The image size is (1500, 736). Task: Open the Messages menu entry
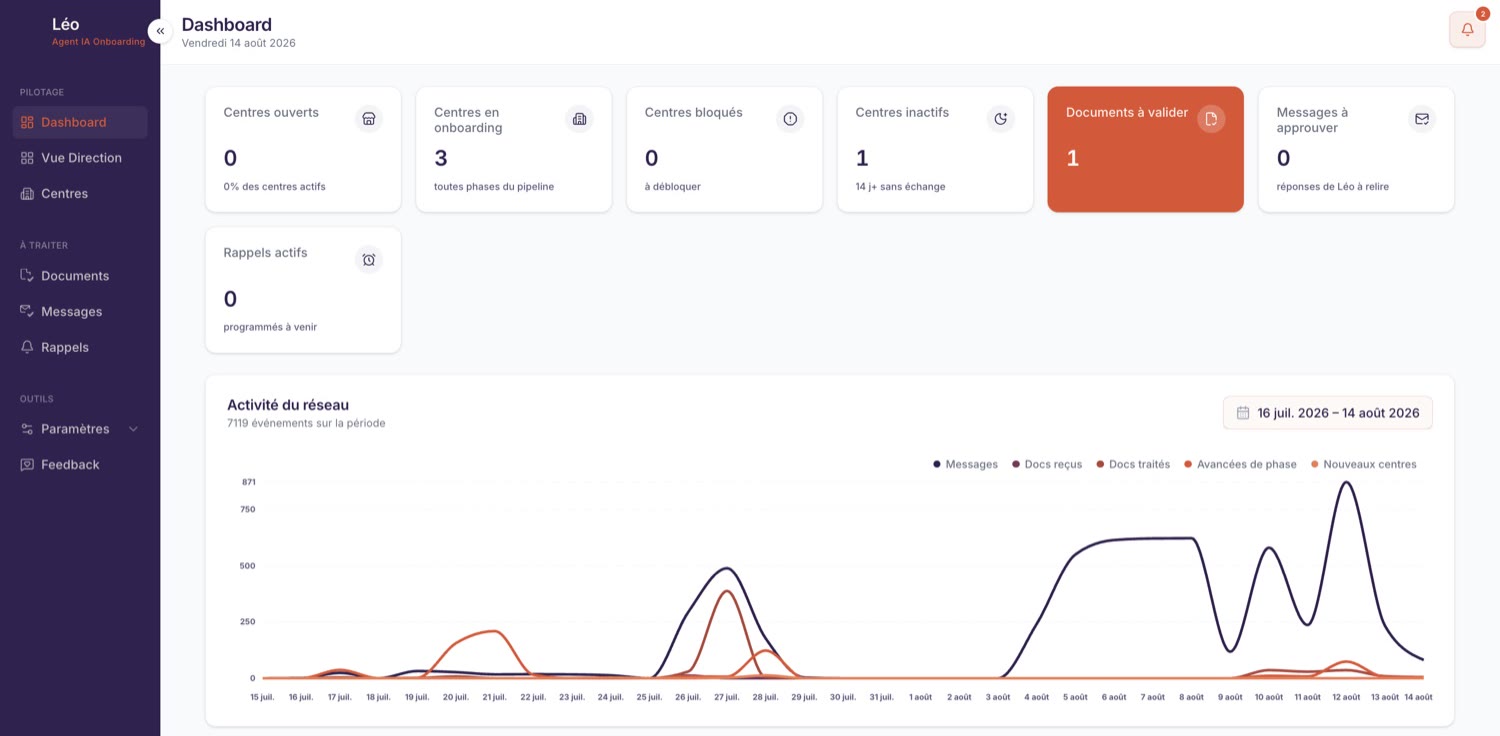pos(80,312)
